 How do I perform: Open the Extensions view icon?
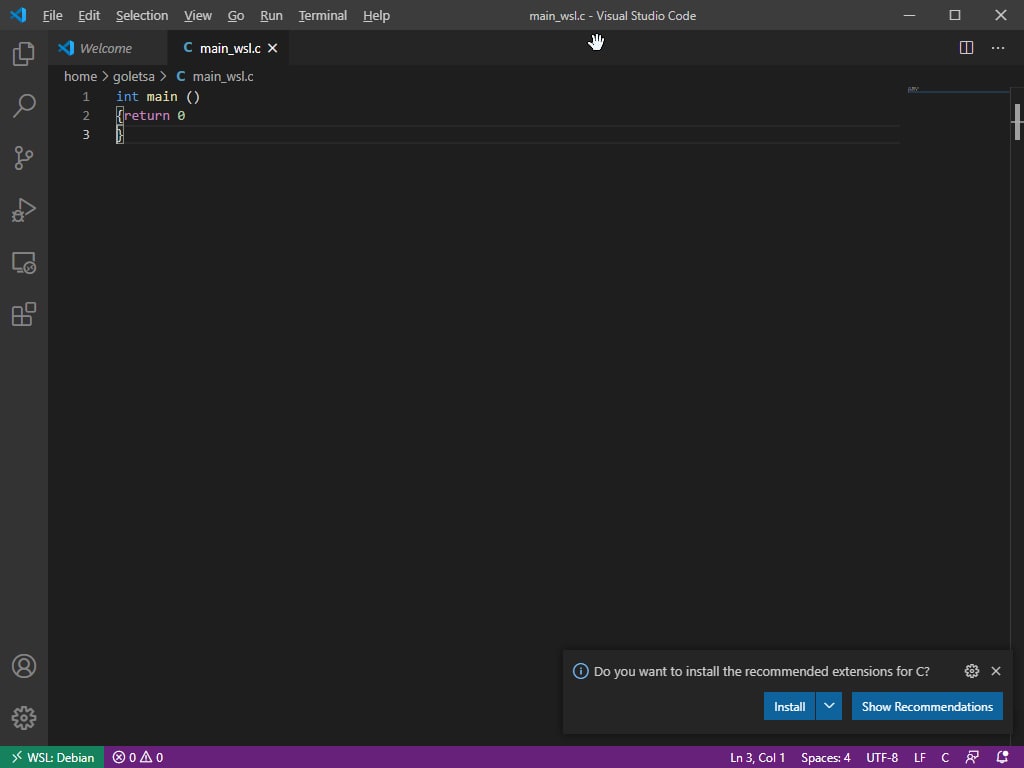coord(24,314)
